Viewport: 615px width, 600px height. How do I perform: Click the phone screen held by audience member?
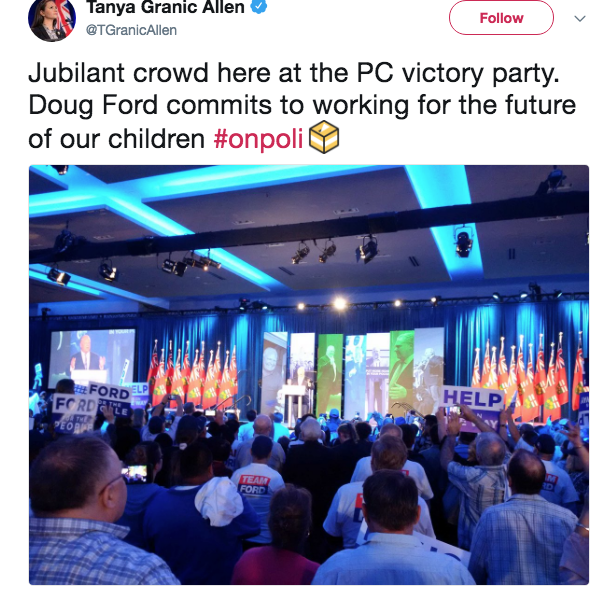click(135, 473)
